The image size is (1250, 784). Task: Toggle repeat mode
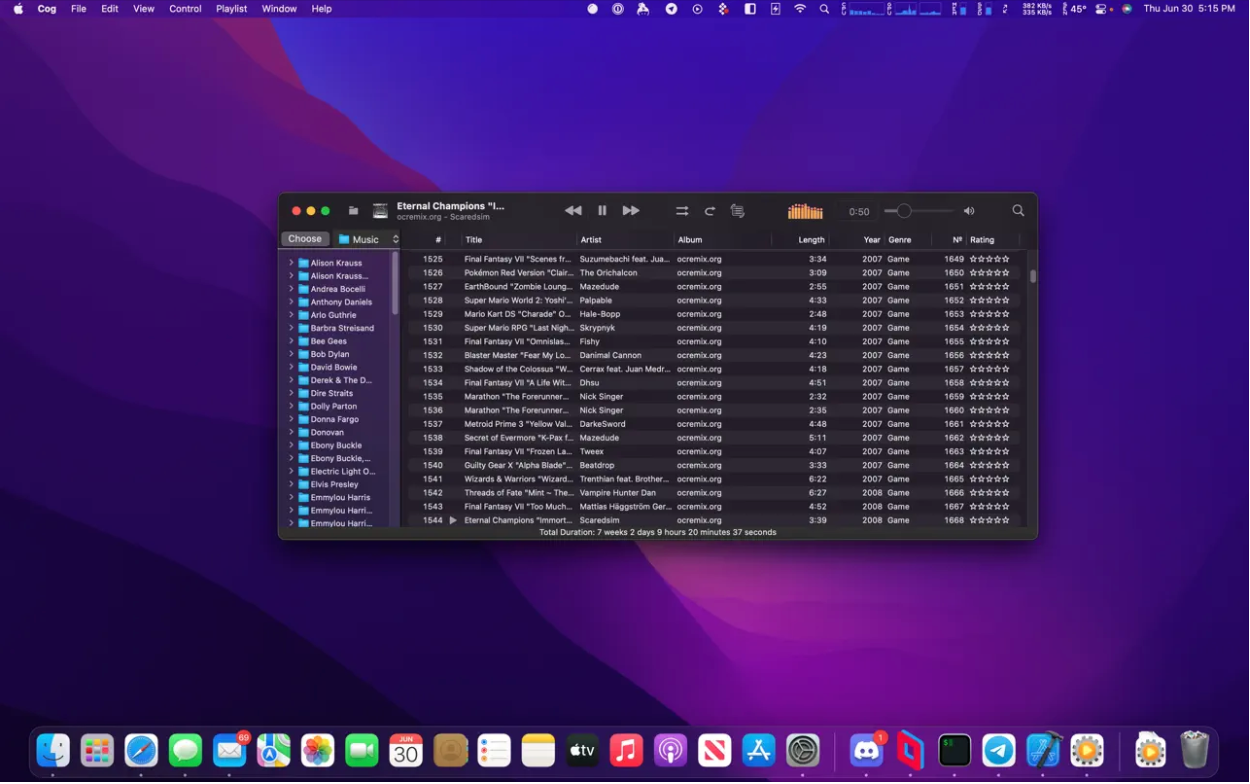[x=710, y=211]
